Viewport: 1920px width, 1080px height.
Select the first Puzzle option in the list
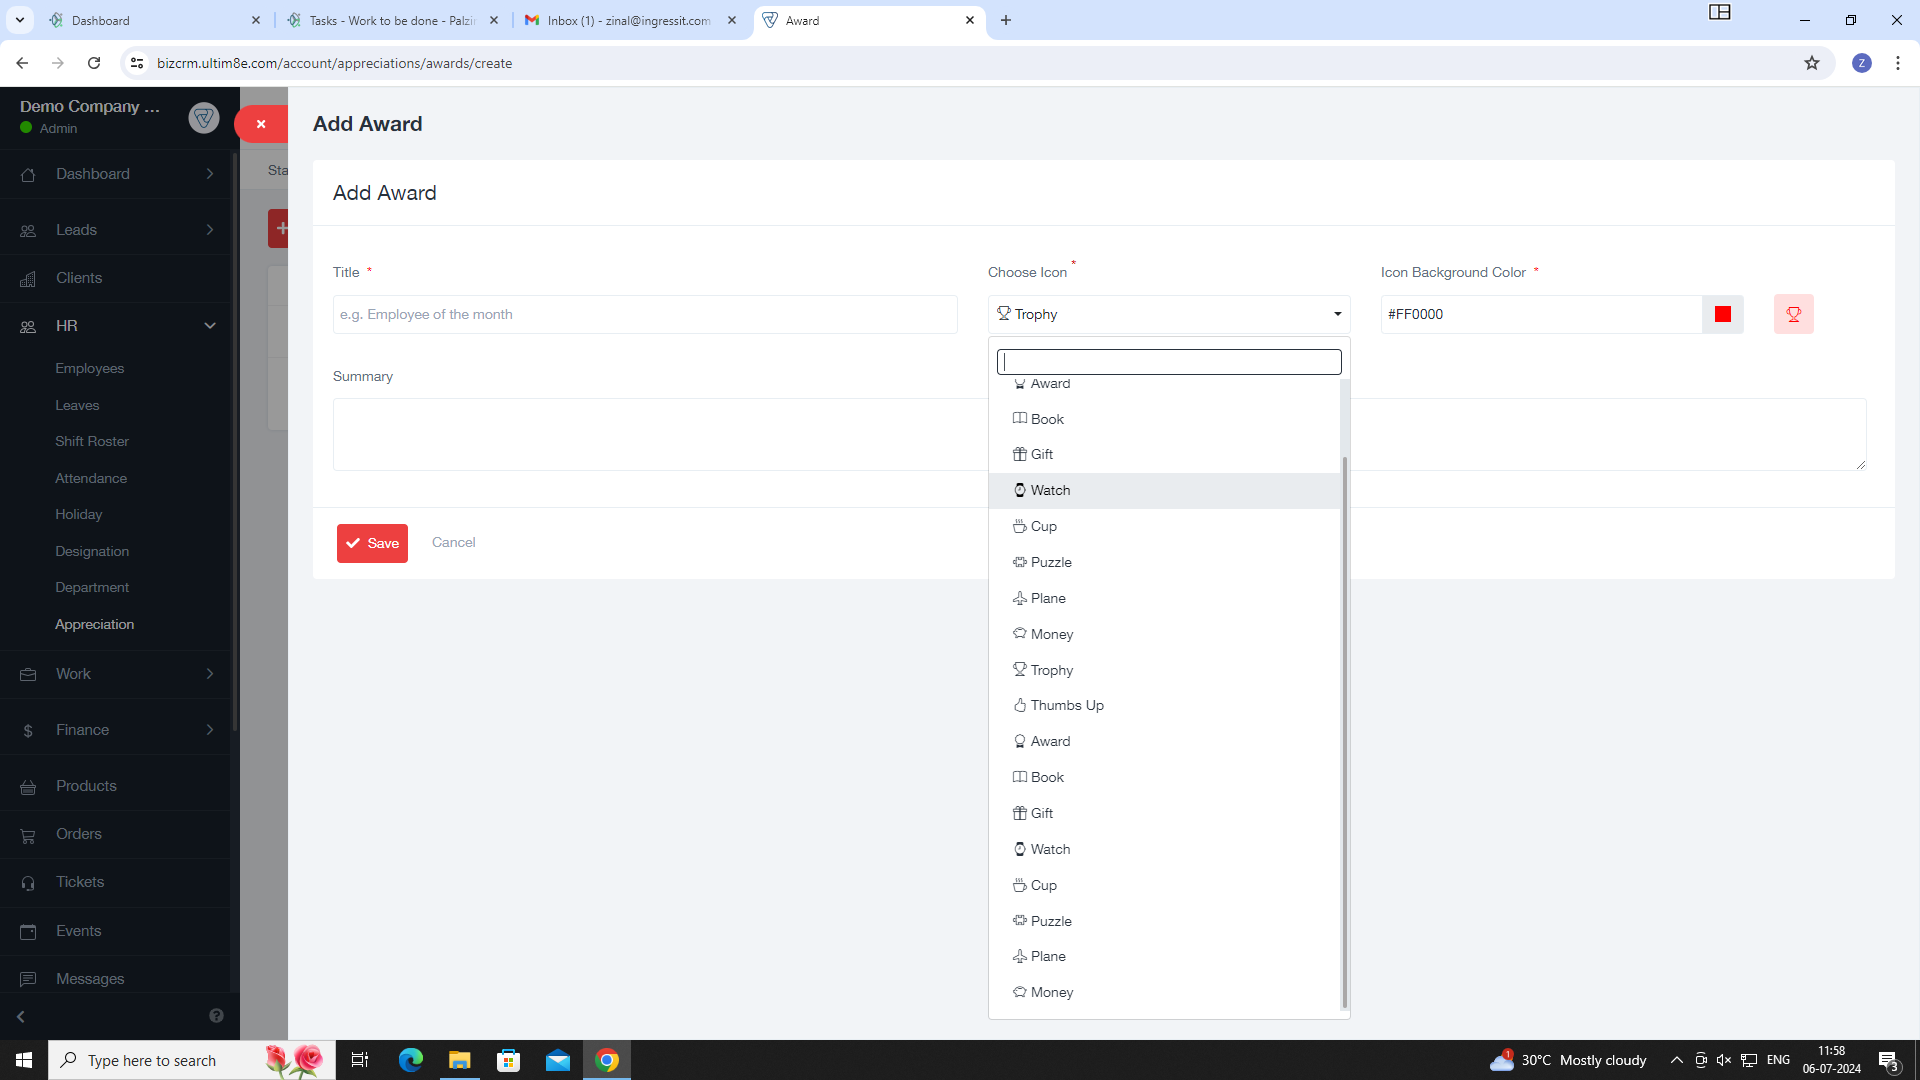tap(1164, 562)
